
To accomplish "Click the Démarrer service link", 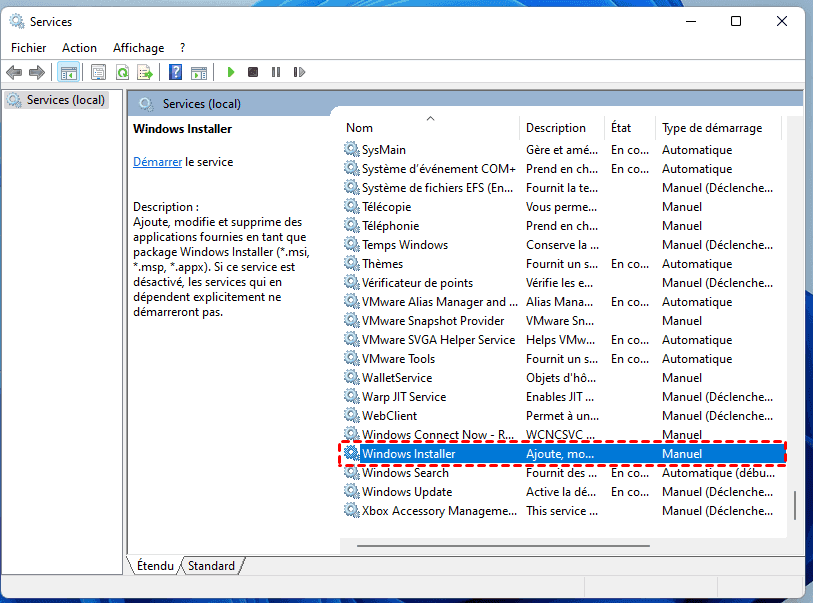I will coord(157,161).
